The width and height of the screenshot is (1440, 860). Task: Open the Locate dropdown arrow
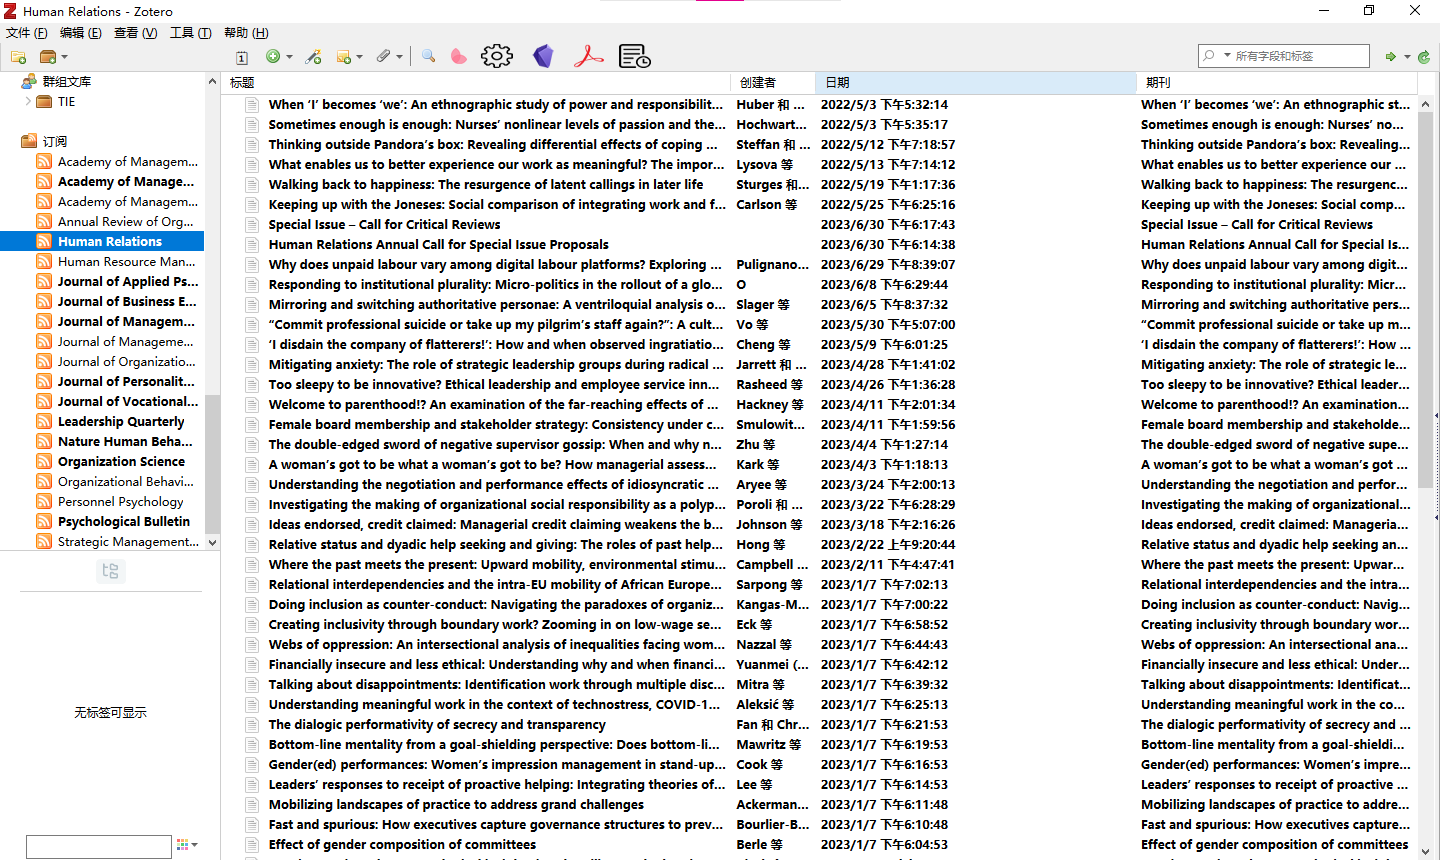[1407, 57]
